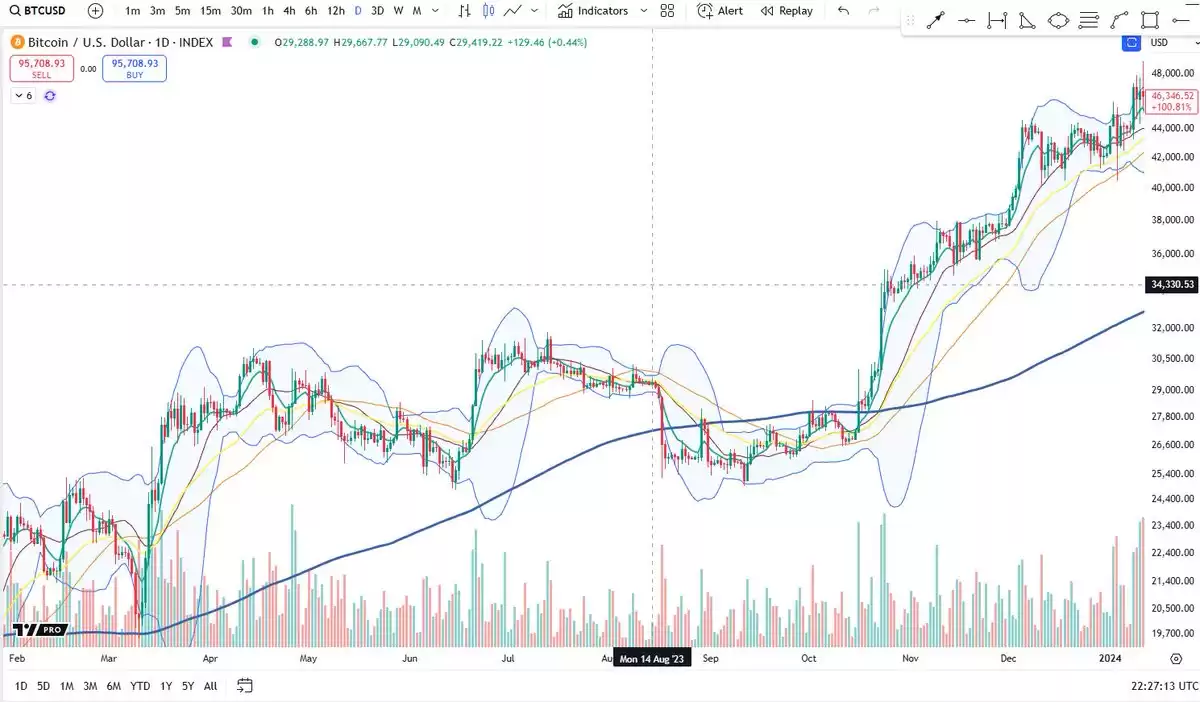Select the 6h interval
The image size is (1200, 702).
[x=311, y=10]
